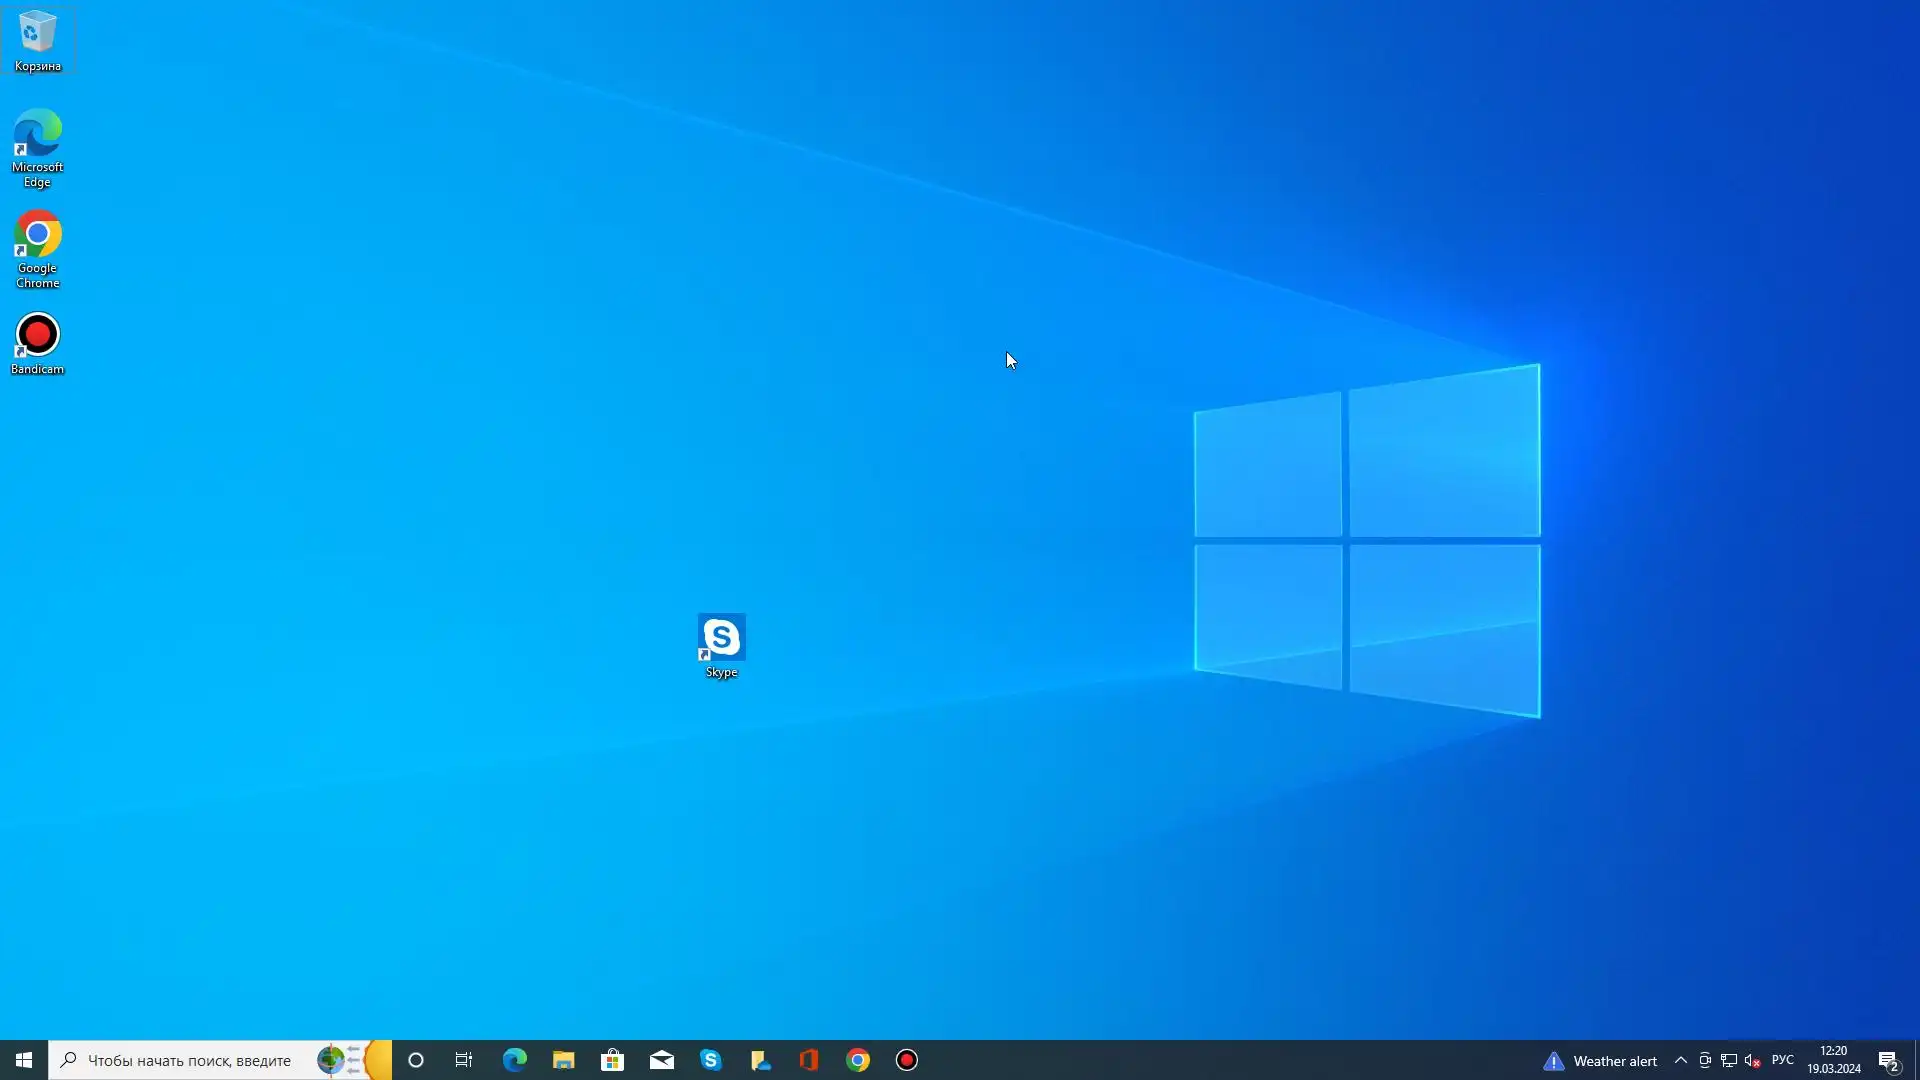Open Microsoft Store from the taskbar
The image size is (1920, 1080).
[612, 1060]
